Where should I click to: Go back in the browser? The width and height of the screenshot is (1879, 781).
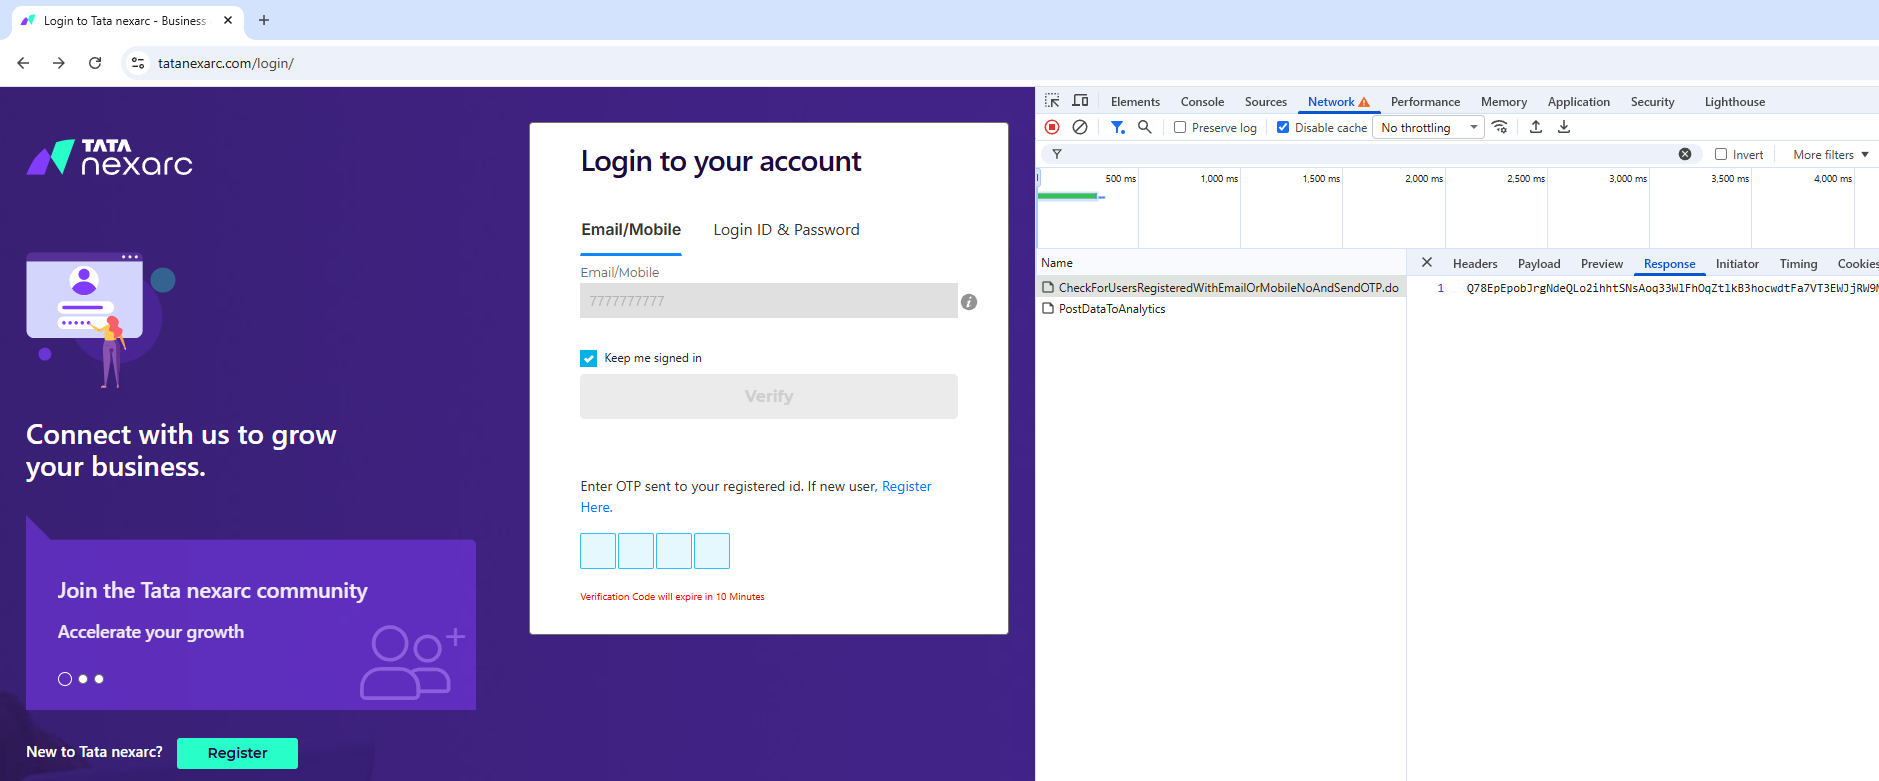pyautogui.click(x=23, y=63)
